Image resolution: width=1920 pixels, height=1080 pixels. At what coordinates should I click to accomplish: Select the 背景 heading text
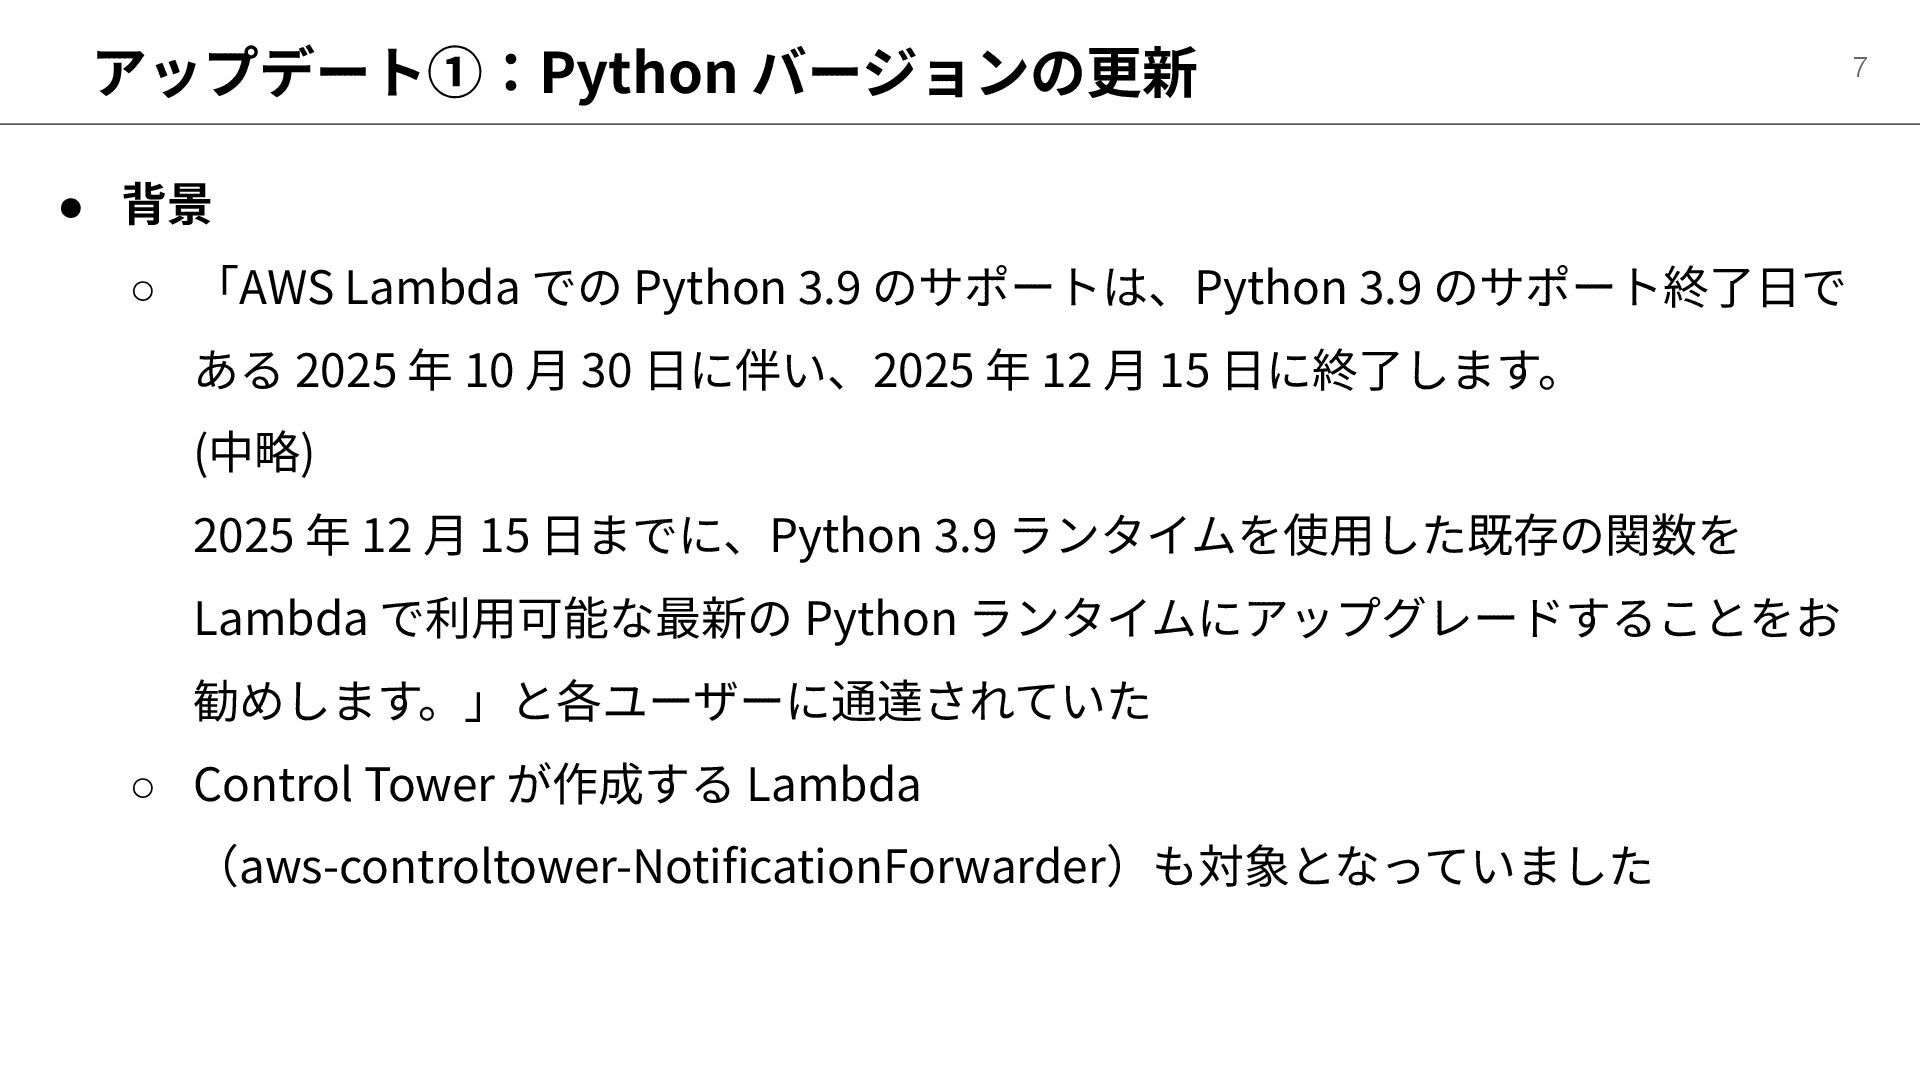pyautogui.click(x=167, y=205)
